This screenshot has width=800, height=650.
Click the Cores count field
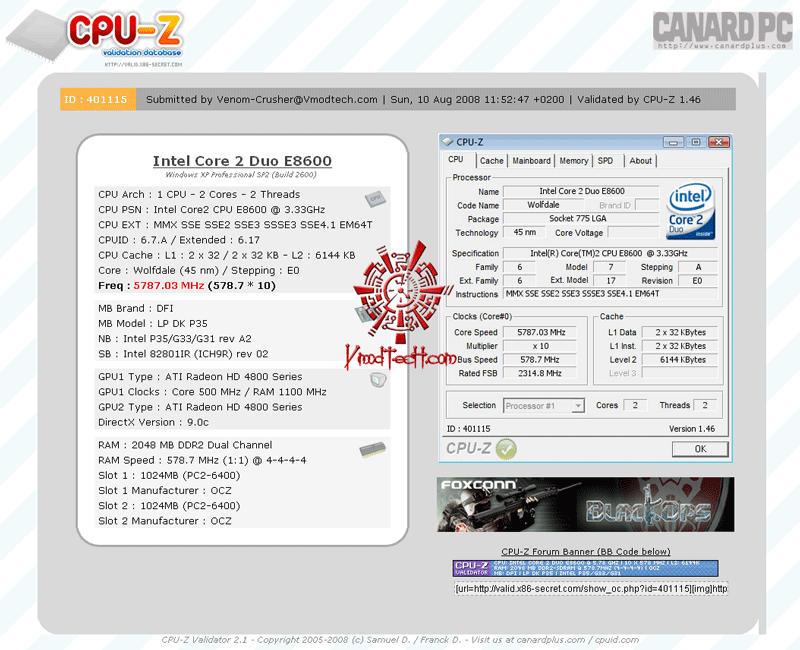point(635,405)
